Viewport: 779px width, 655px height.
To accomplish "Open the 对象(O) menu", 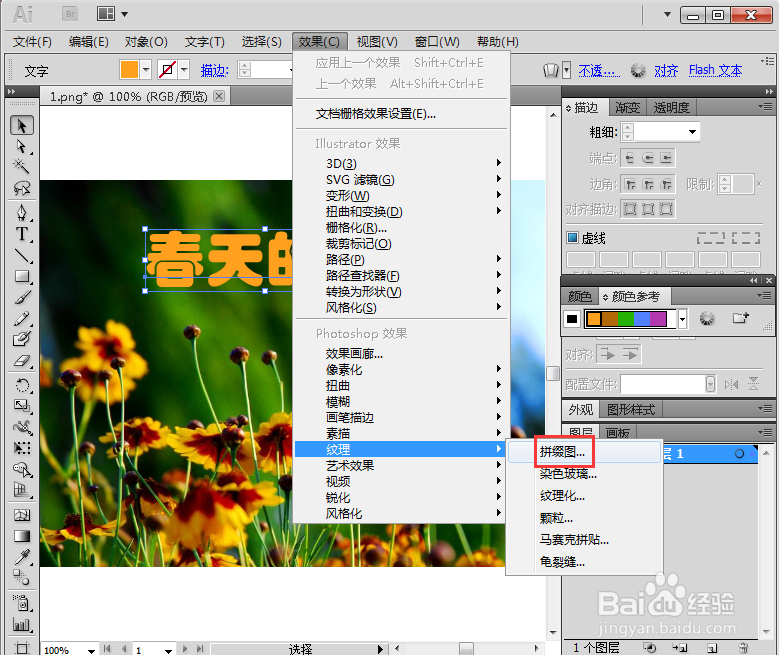I will tap(146, 42).
